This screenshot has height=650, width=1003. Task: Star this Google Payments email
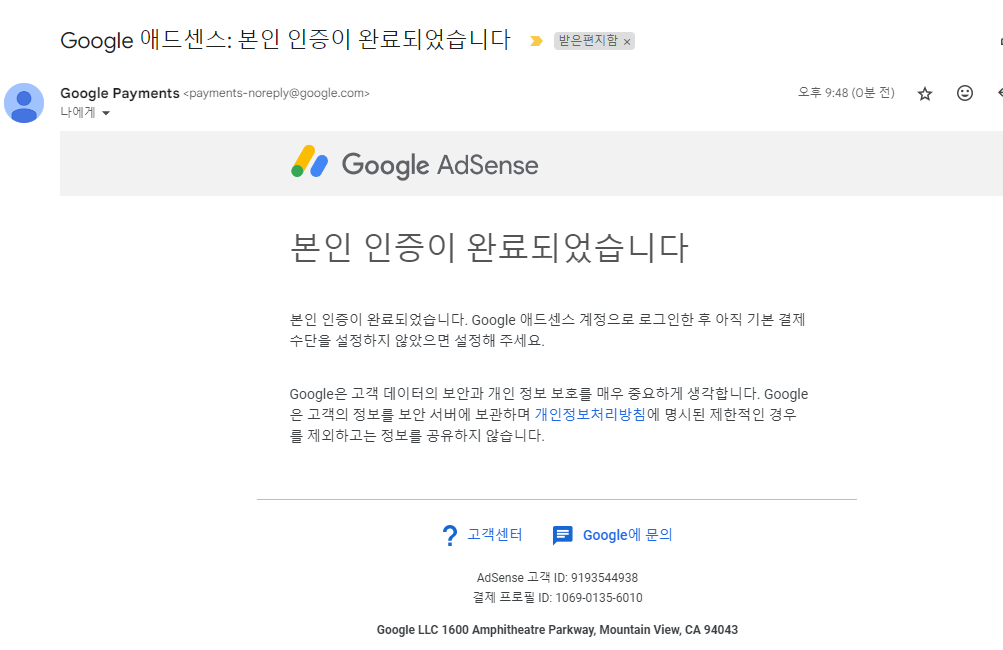click(924, 94)
